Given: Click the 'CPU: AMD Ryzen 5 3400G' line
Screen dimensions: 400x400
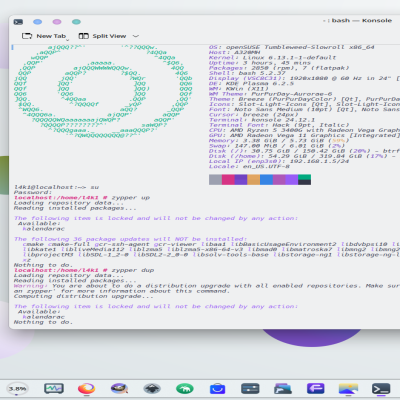Looking at the screenshot, I should 304,130.
